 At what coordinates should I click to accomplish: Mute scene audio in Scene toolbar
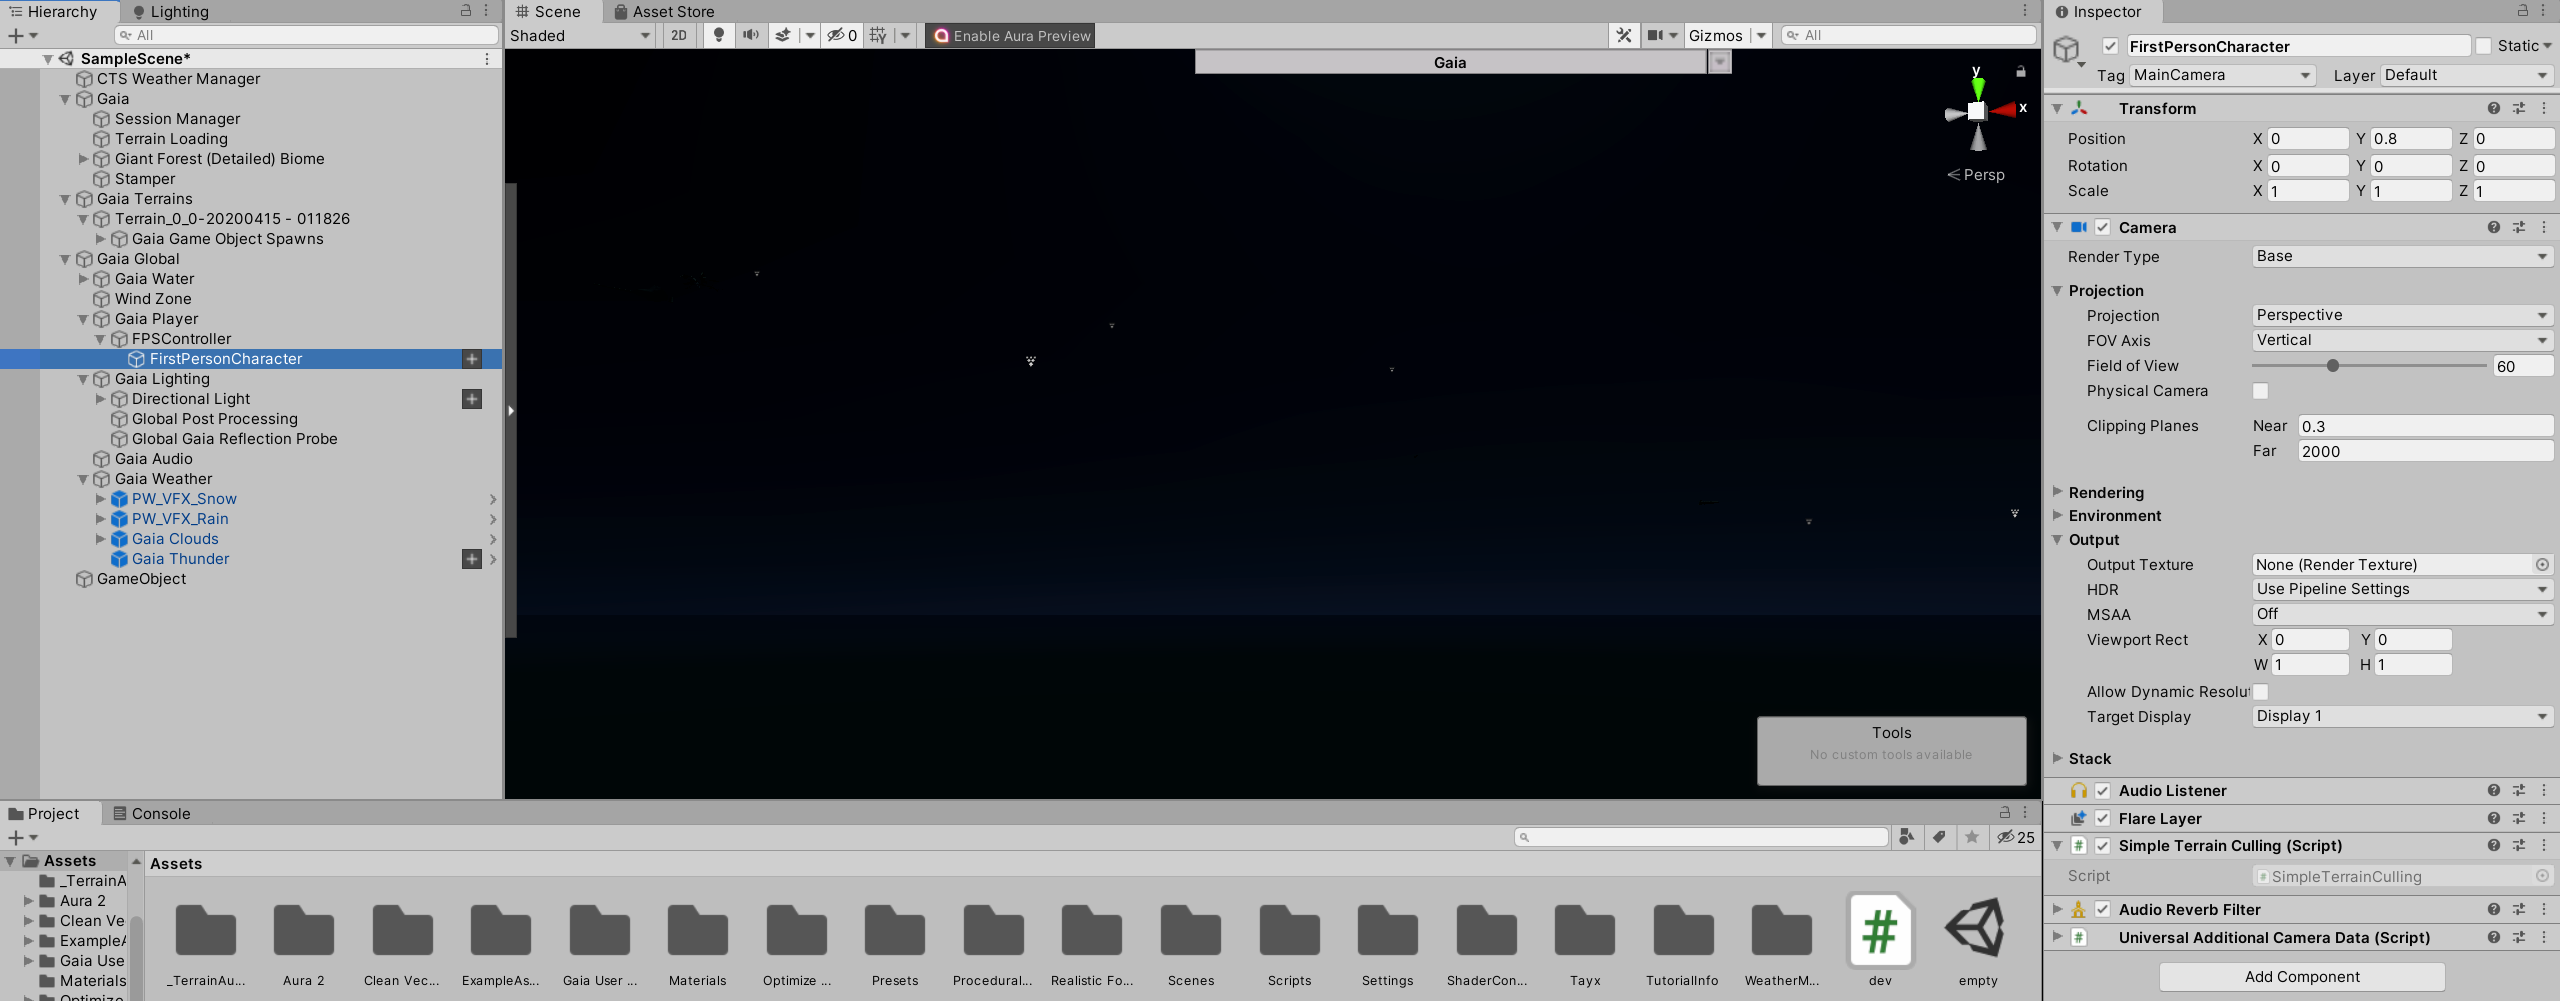point(751,35)
